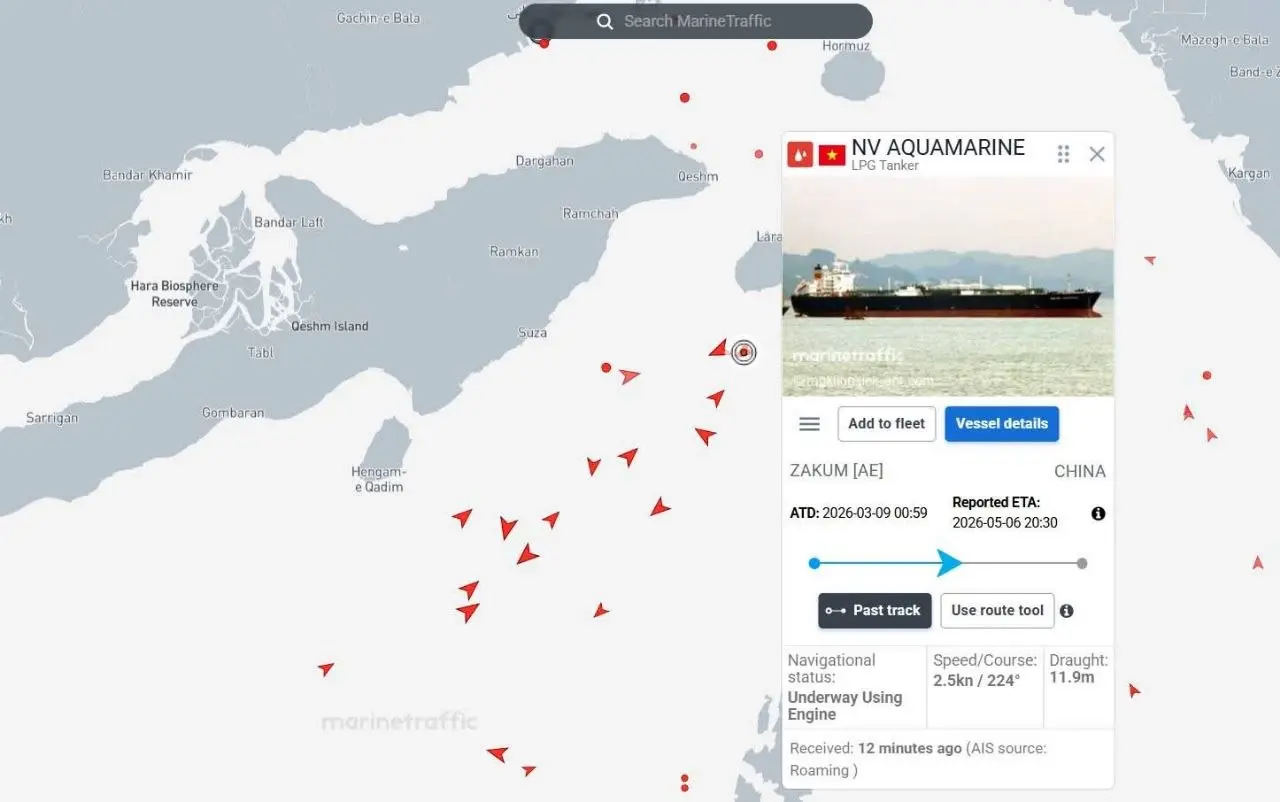Click the Hara Biosphere Reserve label

tap(174, 294)
